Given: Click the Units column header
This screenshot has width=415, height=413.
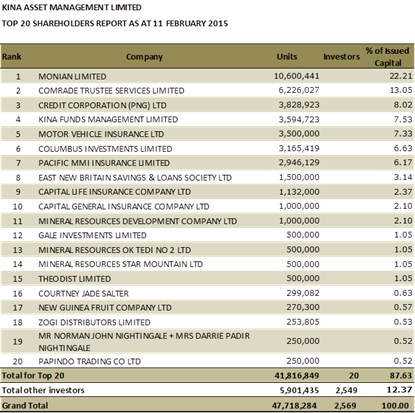Looking at the screenshot, I should click(287, 57).
